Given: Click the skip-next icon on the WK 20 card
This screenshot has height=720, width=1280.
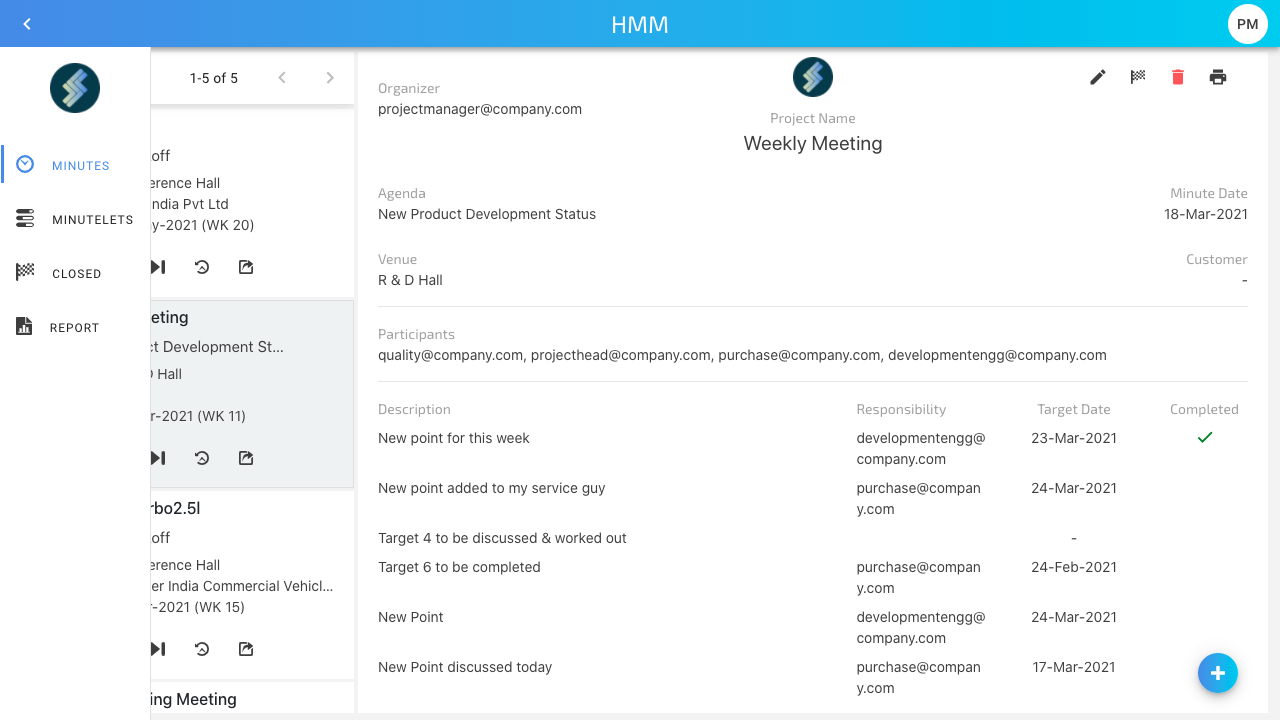Looking at the screenshot, I should pos(158,267).
